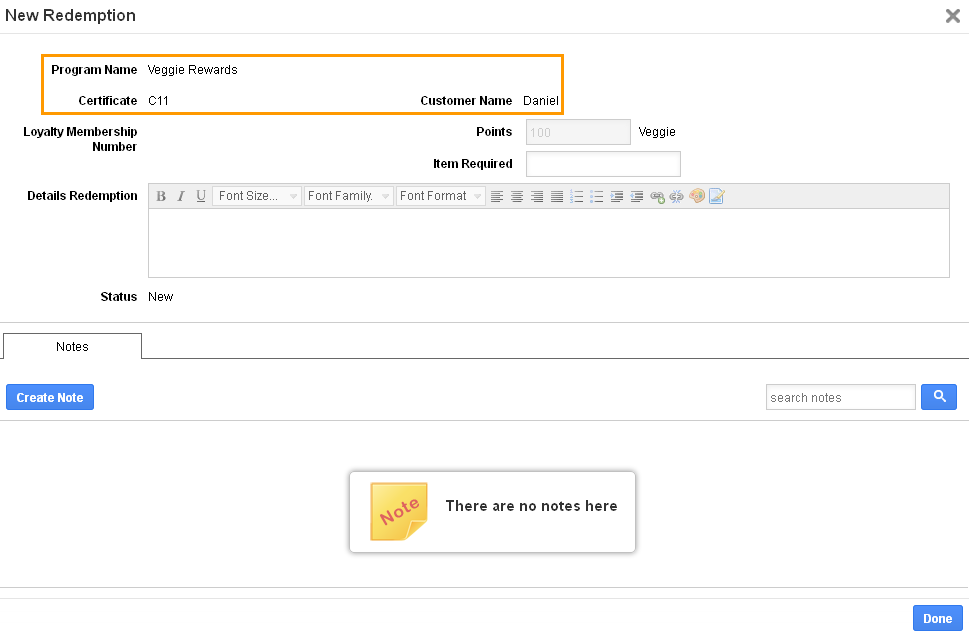Select the Notes tab

(x=72, y=347)
